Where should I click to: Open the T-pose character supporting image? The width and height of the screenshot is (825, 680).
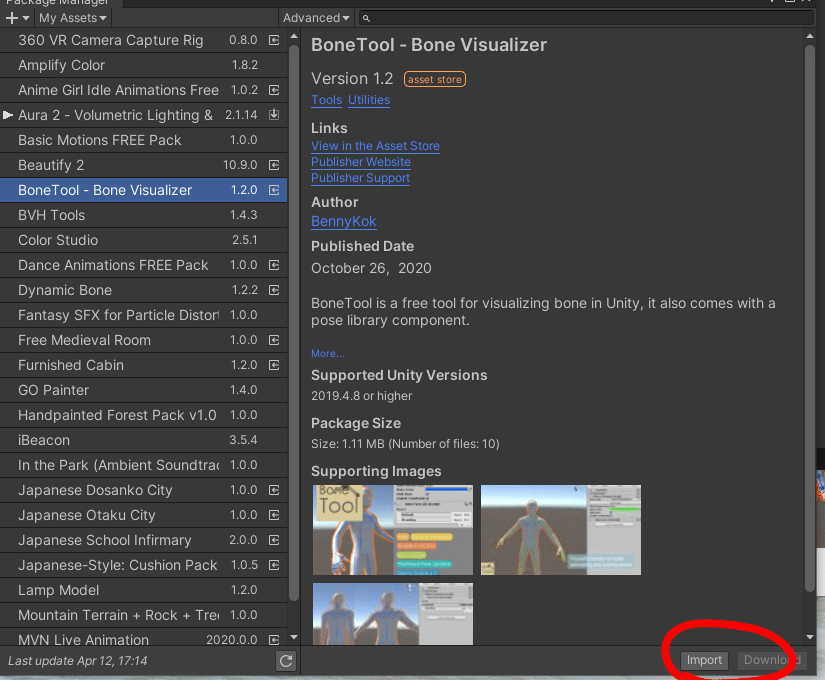click(x=561, y=530)
